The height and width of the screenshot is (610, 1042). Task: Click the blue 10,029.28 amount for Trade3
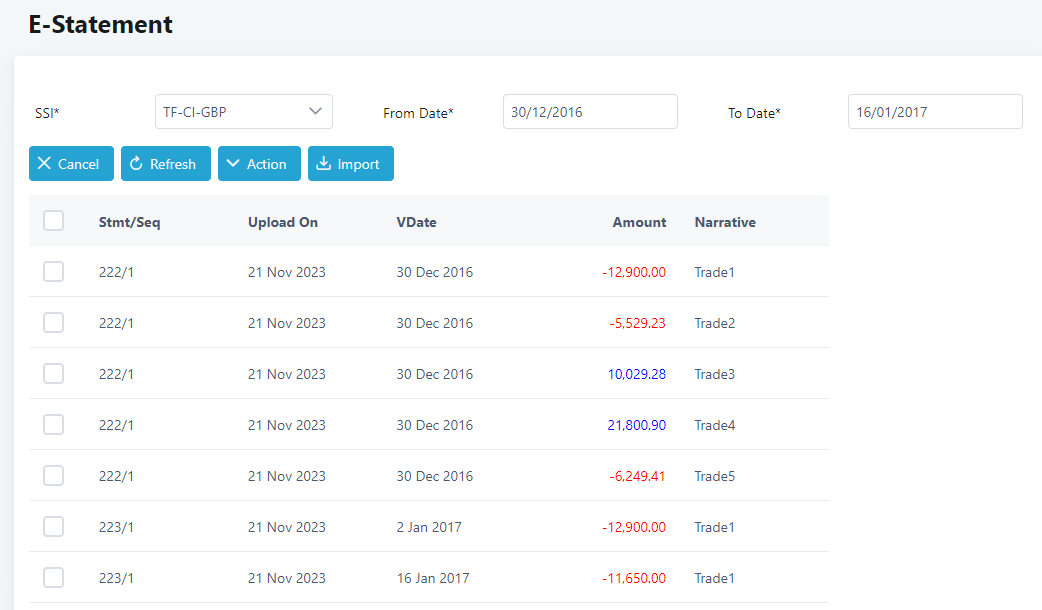[636, 374]
